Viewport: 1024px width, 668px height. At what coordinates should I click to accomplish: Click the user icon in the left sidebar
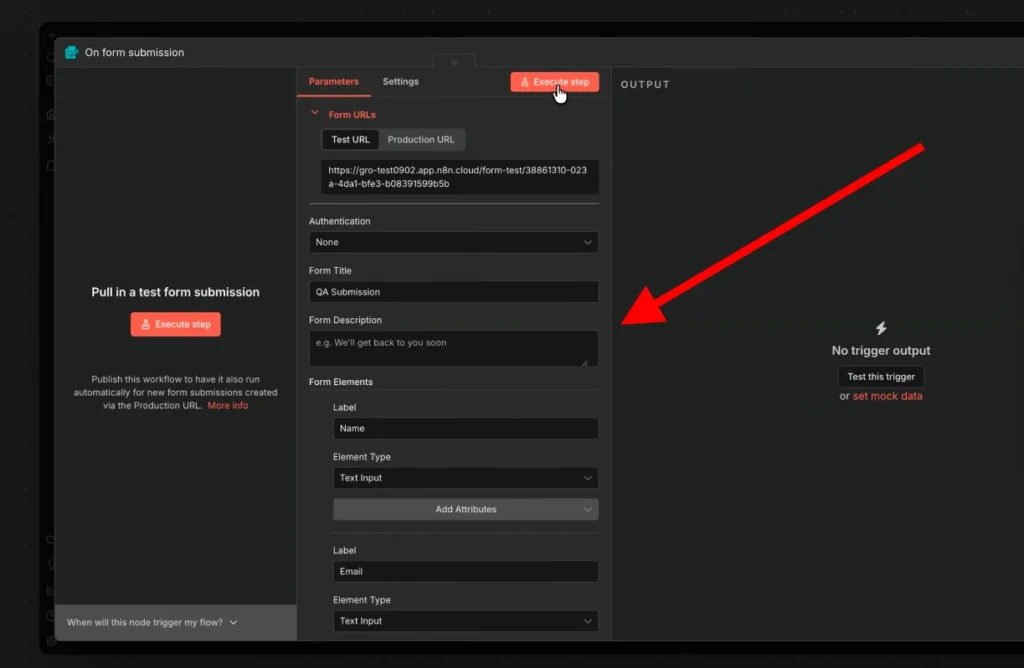pyautogui.click(x=50, y=139)
